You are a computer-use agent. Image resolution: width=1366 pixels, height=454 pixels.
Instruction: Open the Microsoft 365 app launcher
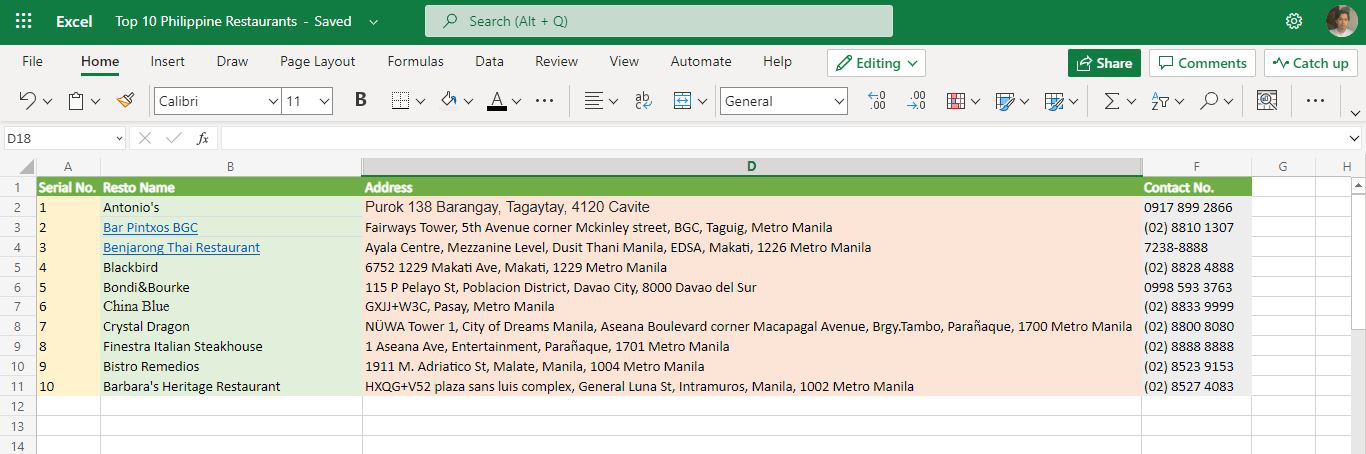click(x=24, y=21)
